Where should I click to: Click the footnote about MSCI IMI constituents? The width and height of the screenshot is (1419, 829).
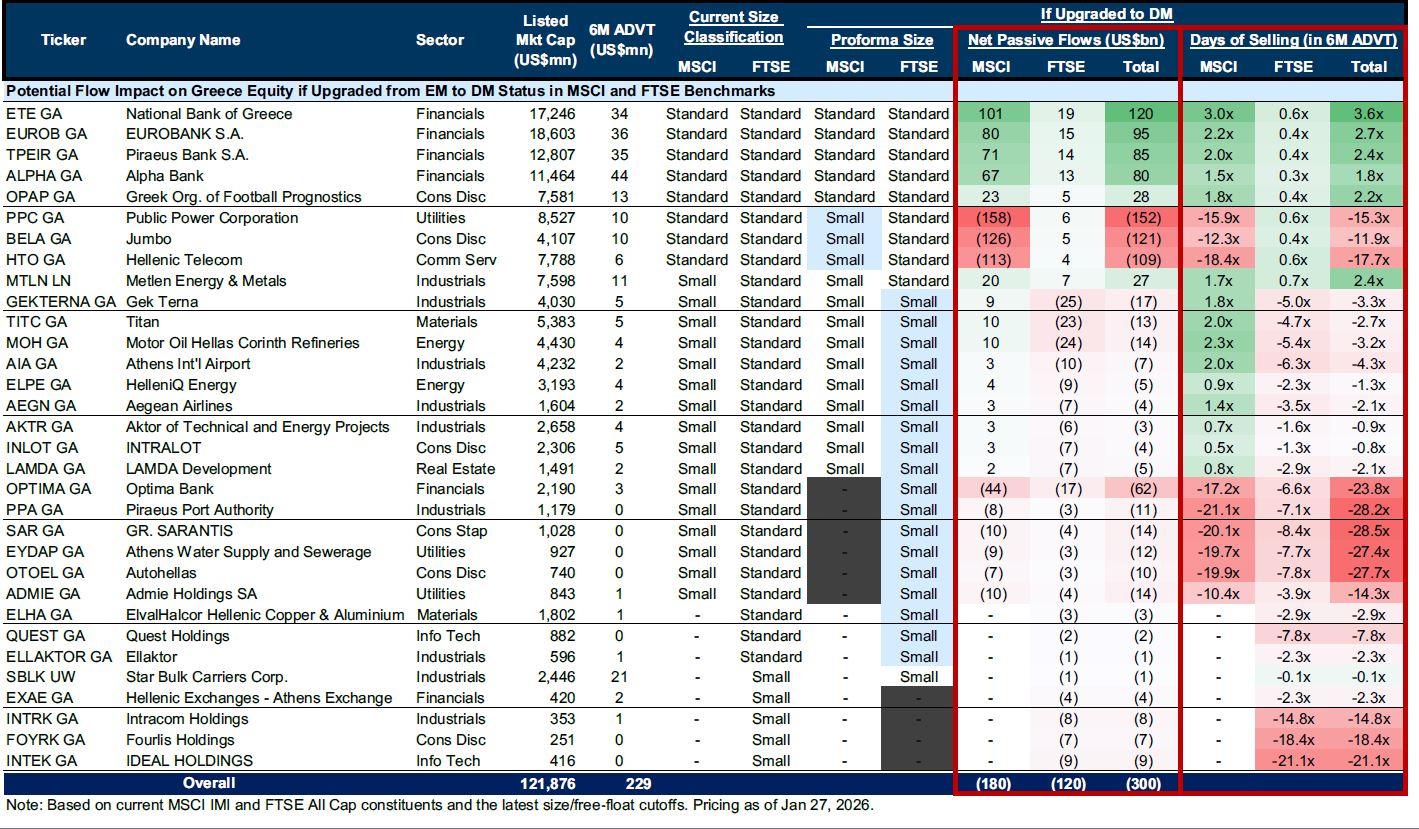coord(439,805)
